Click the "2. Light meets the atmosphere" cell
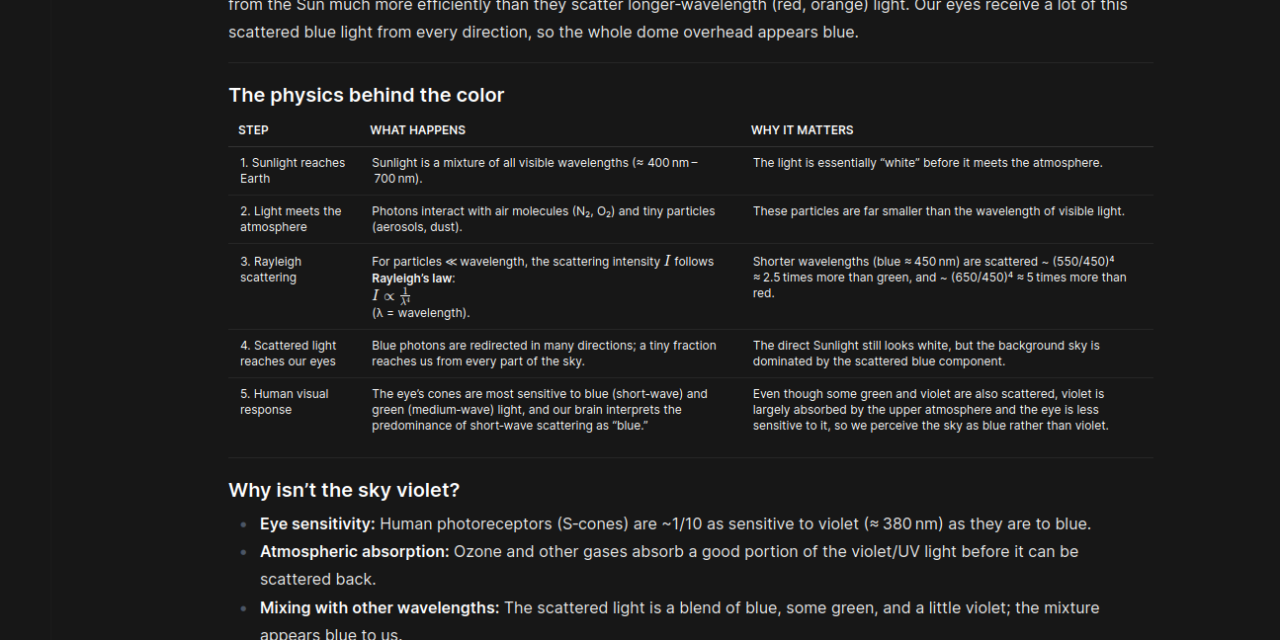The width and height of the screenshot is (1280, 640). pyautogui.click(x=290, y=219)
